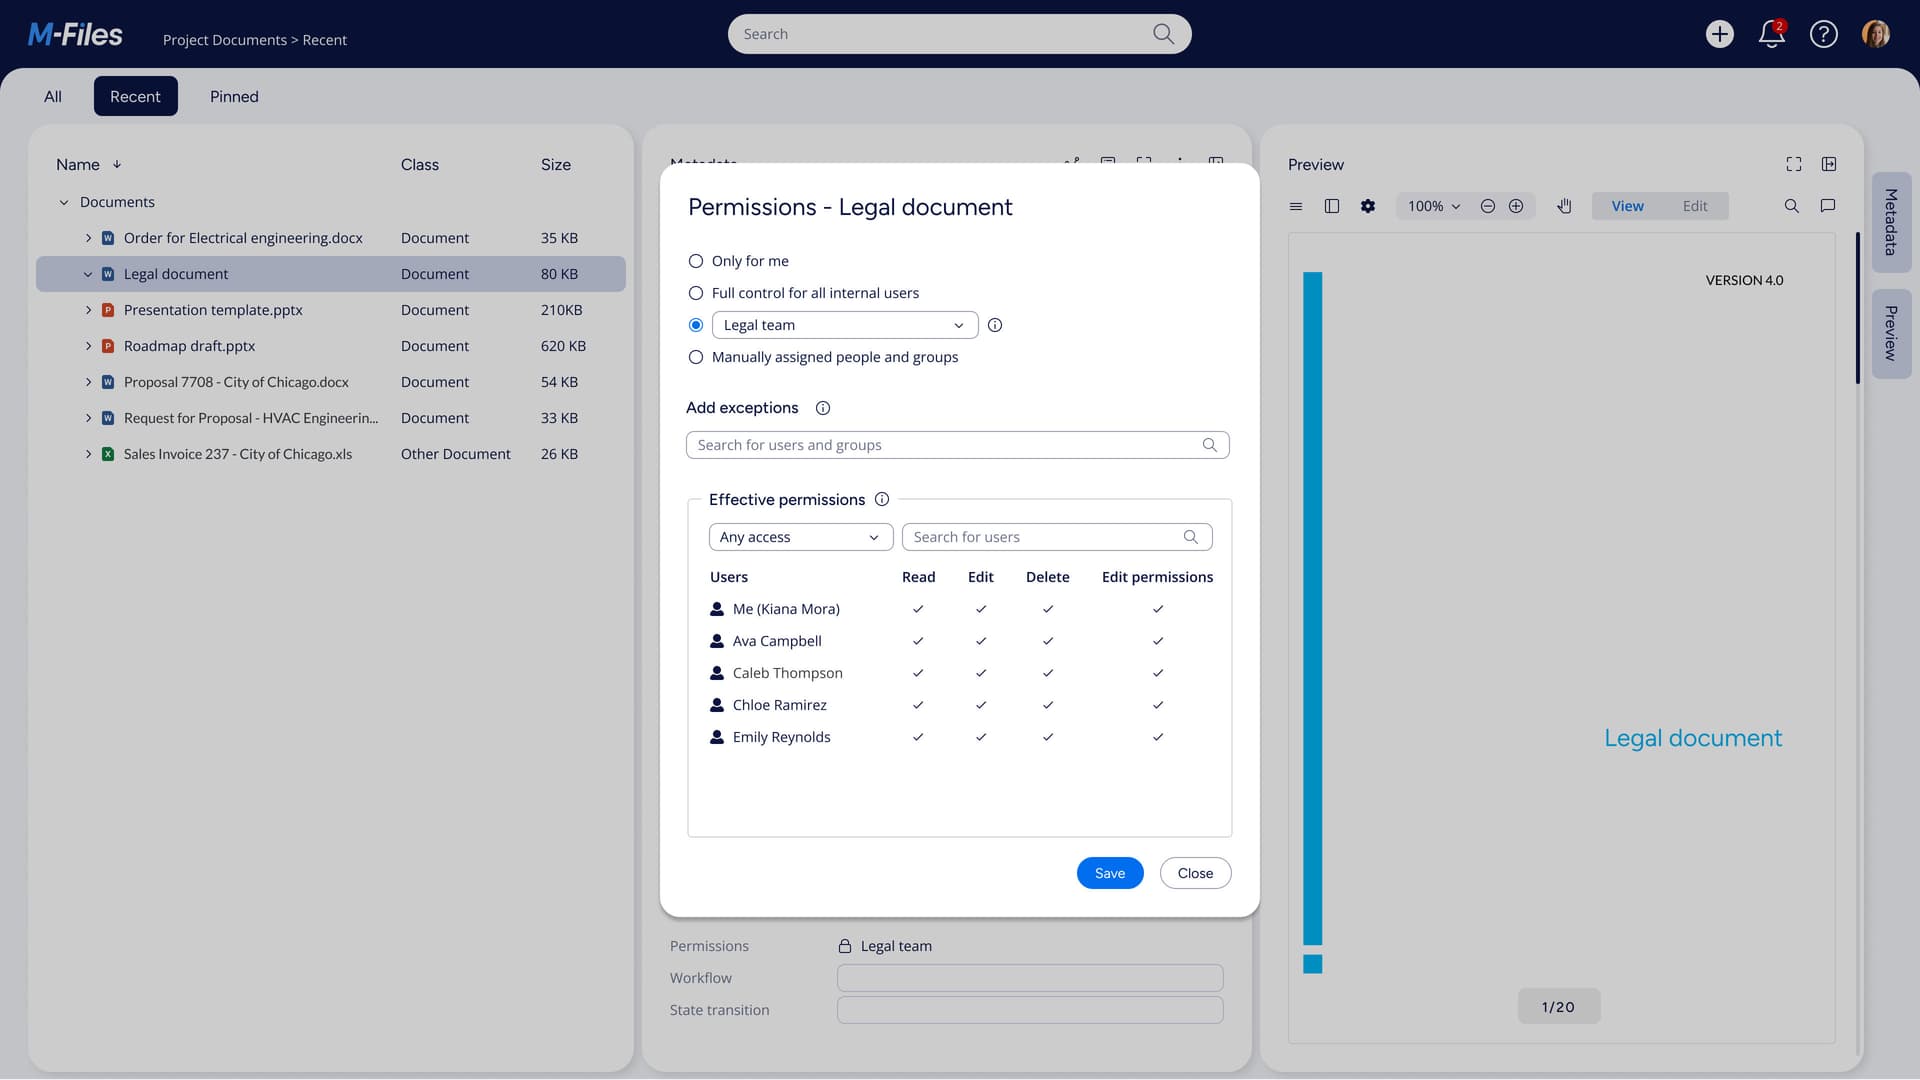
Task: Click the Save button
Action: tap(1110, 873)
